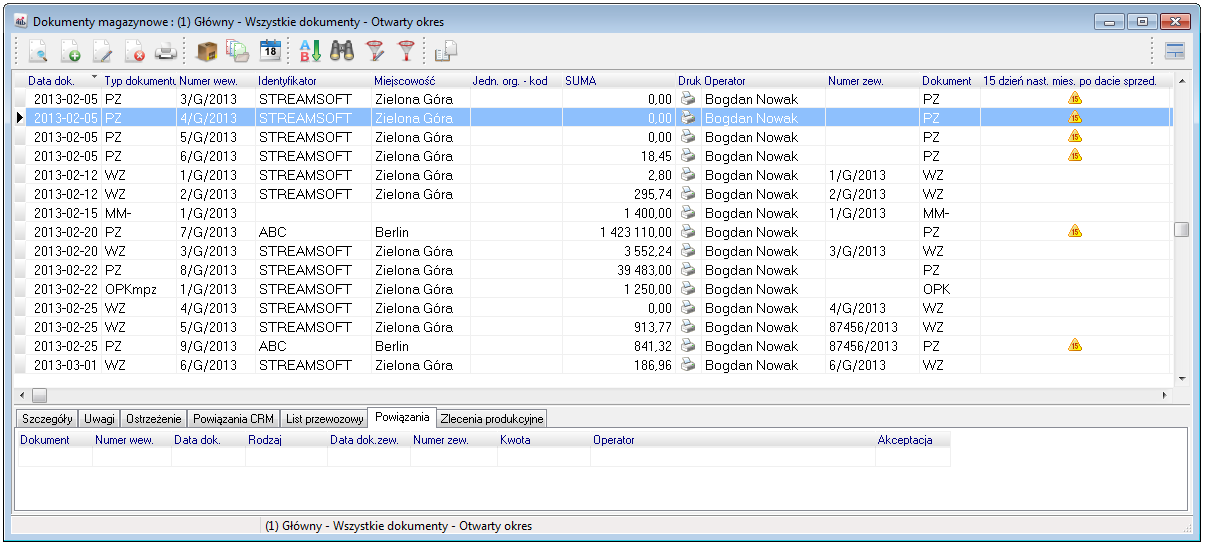The image size is (1205, 545).
Task: Click vertical scrollbar down arrow
Action: click(1181, 379)
